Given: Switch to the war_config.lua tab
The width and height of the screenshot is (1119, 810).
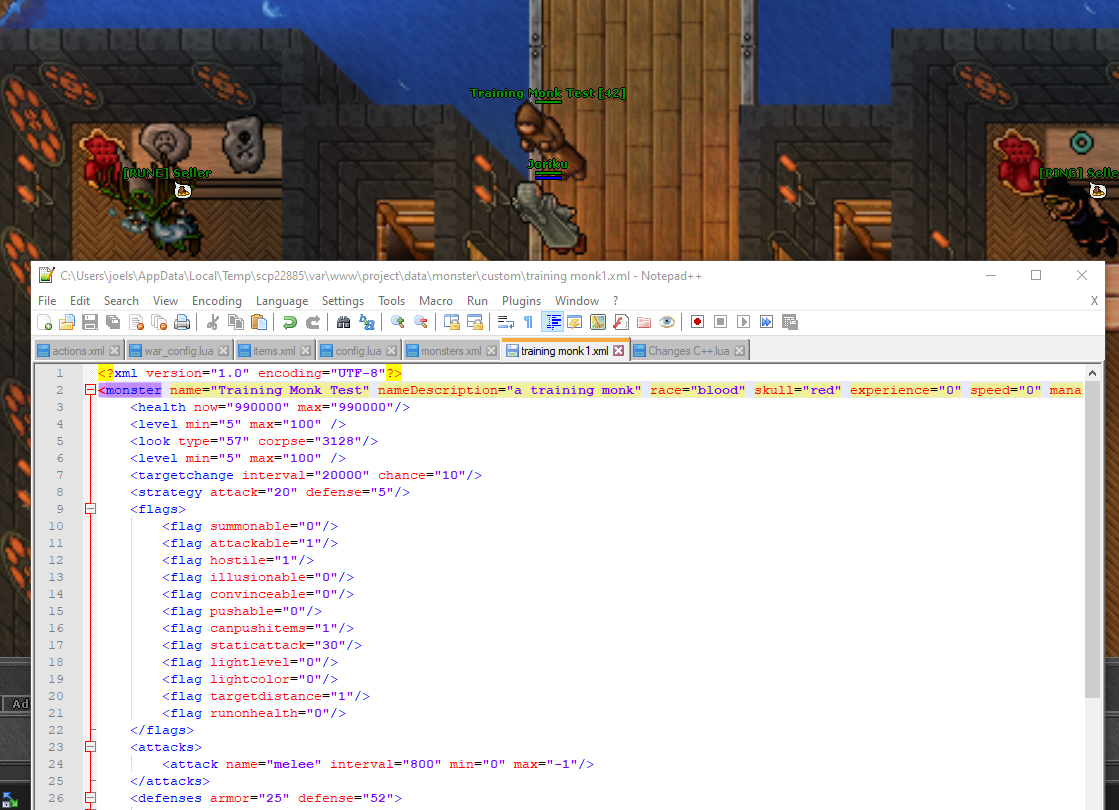Looking at the screenshot, I should [x=179, y=351].
